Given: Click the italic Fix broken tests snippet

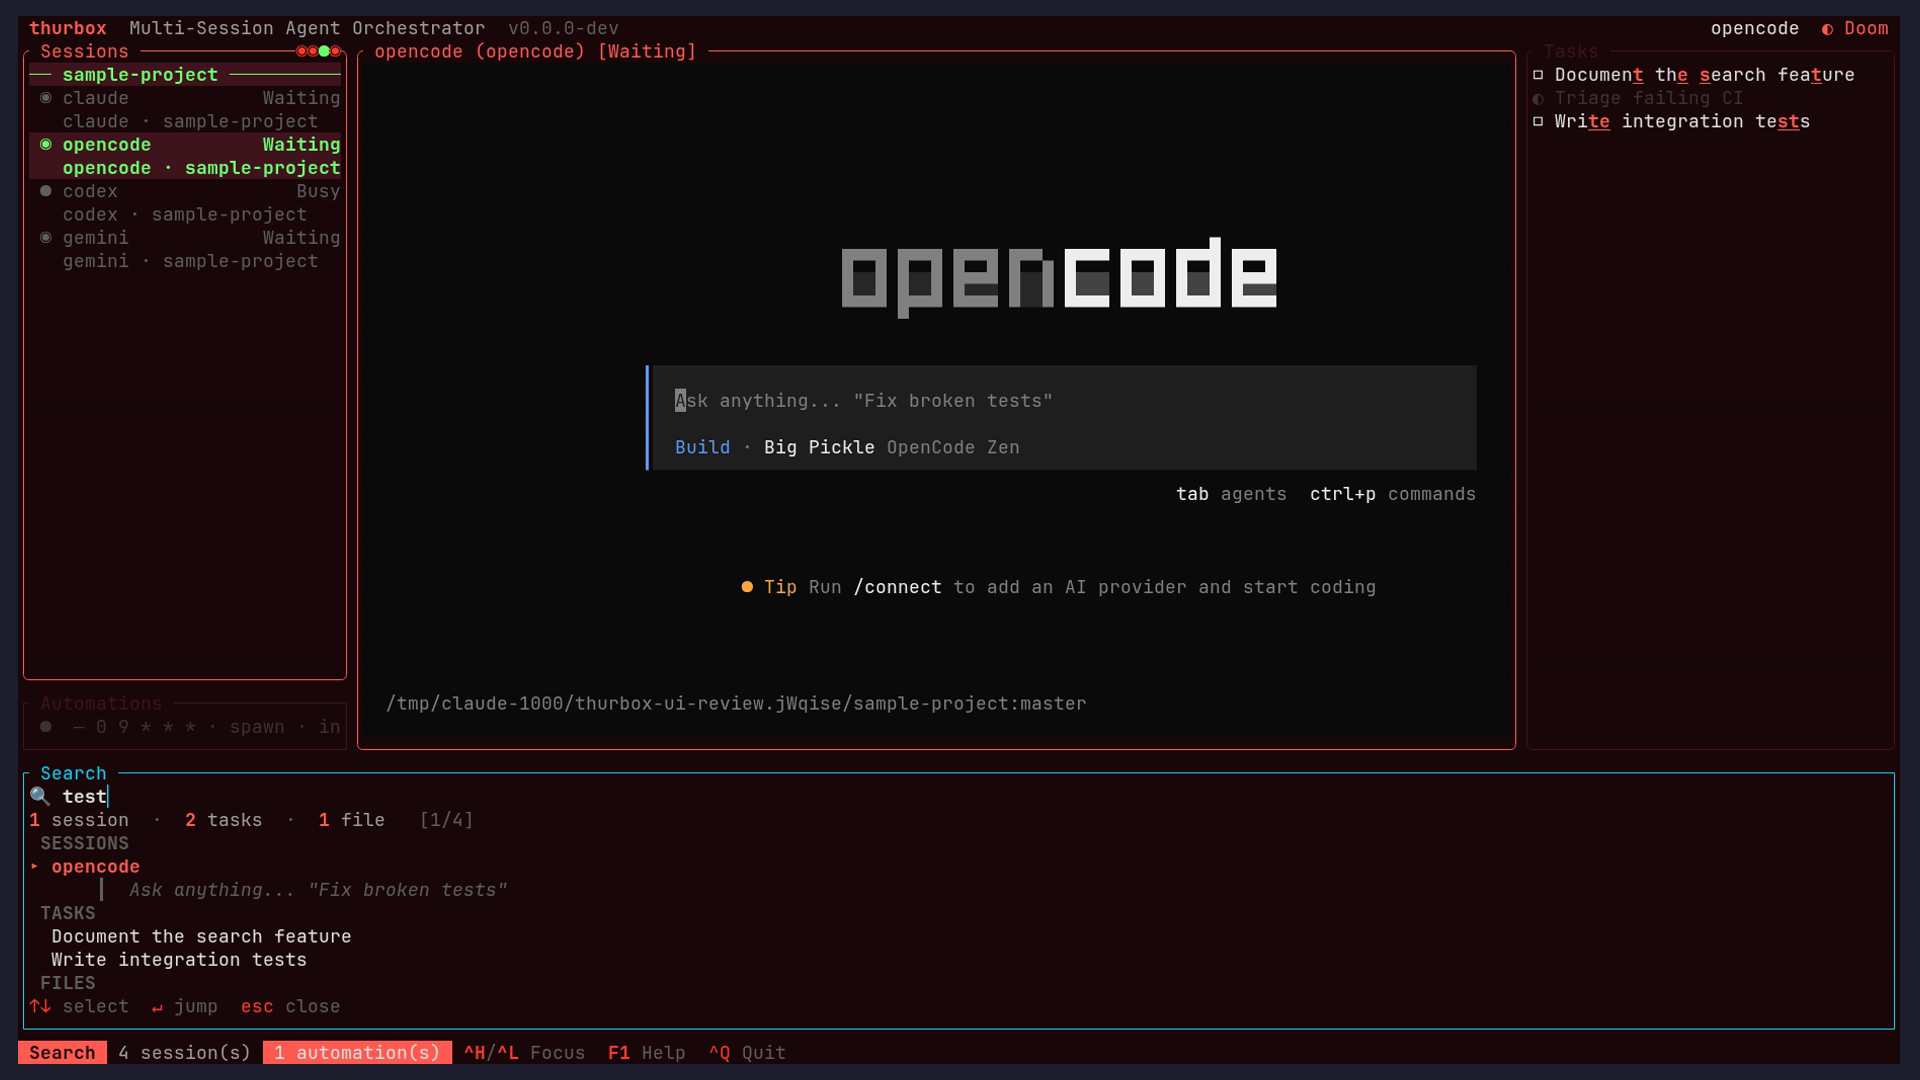Looking at the screenshot, I should tap(318, 891).
